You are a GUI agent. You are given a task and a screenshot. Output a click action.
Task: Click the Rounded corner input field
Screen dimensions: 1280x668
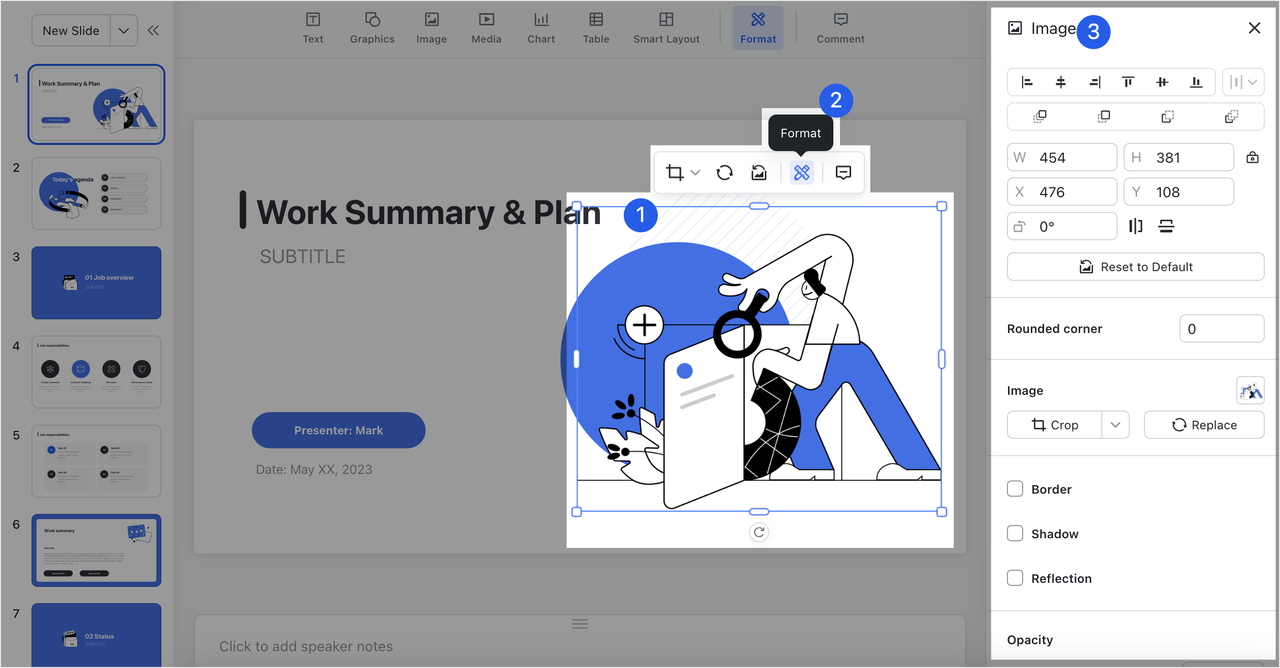[x=1221, y=329]
